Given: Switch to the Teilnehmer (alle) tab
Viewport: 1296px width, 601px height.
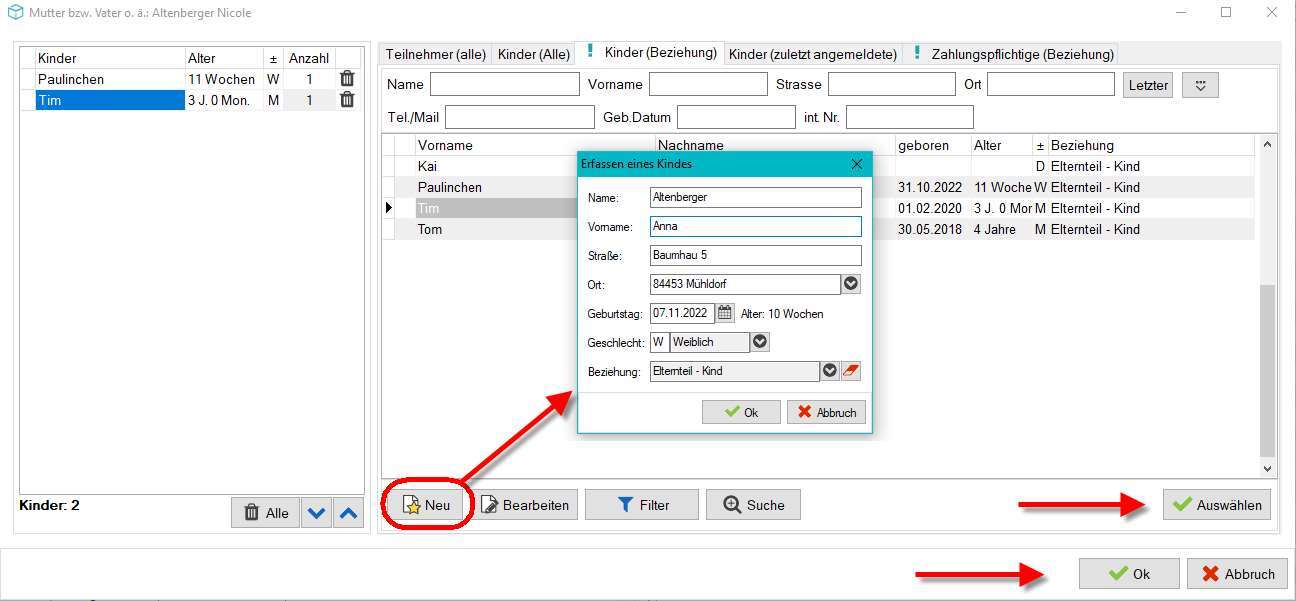Looking at the screenshot, I should pos(436,54).
